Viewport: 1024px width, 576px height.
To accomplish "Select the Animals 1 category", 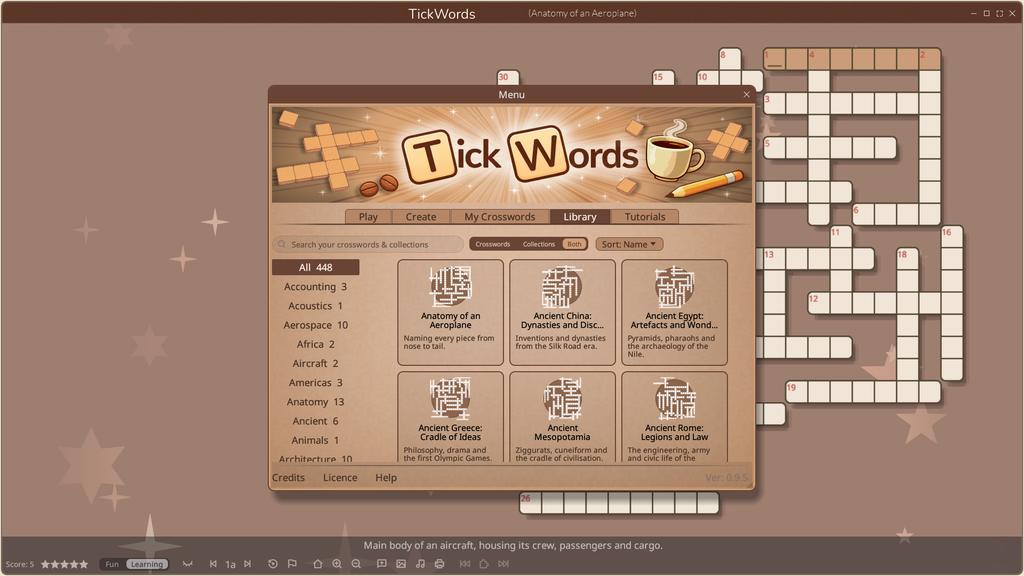I will pos(315,440).
